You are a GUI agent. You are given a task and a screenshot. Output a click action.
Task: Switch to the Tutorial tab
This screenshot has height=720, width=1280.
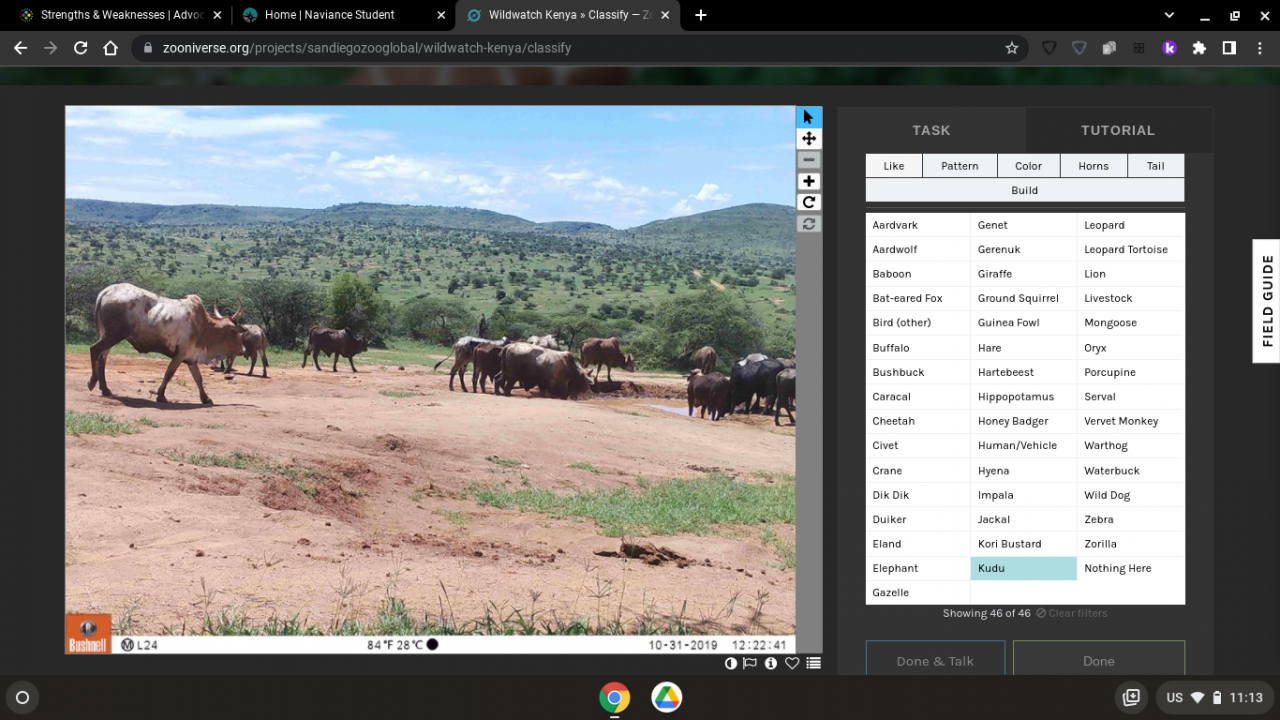coord(1117,130)
